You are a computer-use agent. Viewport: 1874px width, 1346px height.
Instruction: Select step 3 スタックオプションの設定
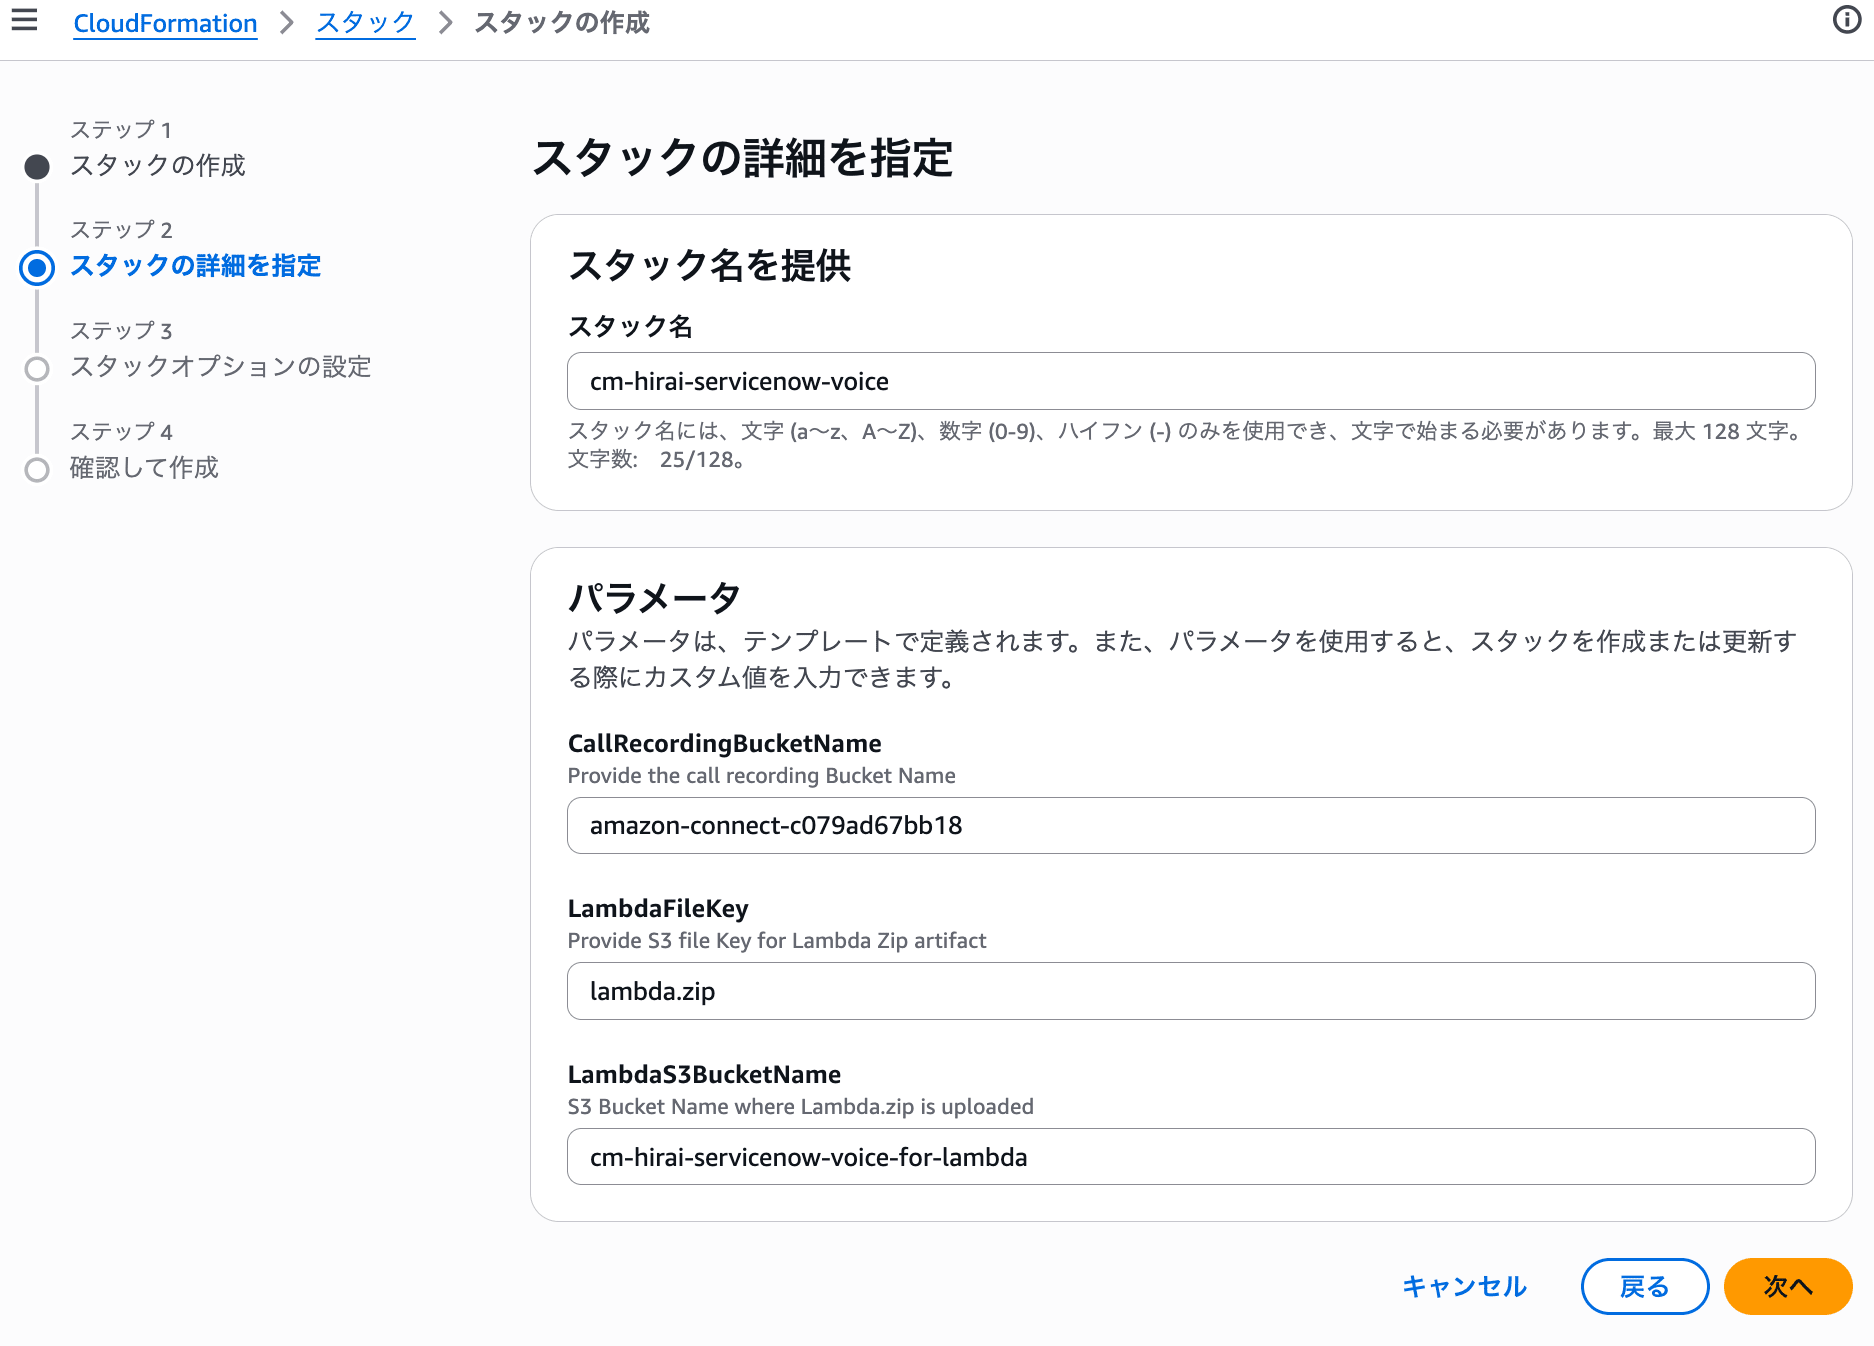coord(220,367)
